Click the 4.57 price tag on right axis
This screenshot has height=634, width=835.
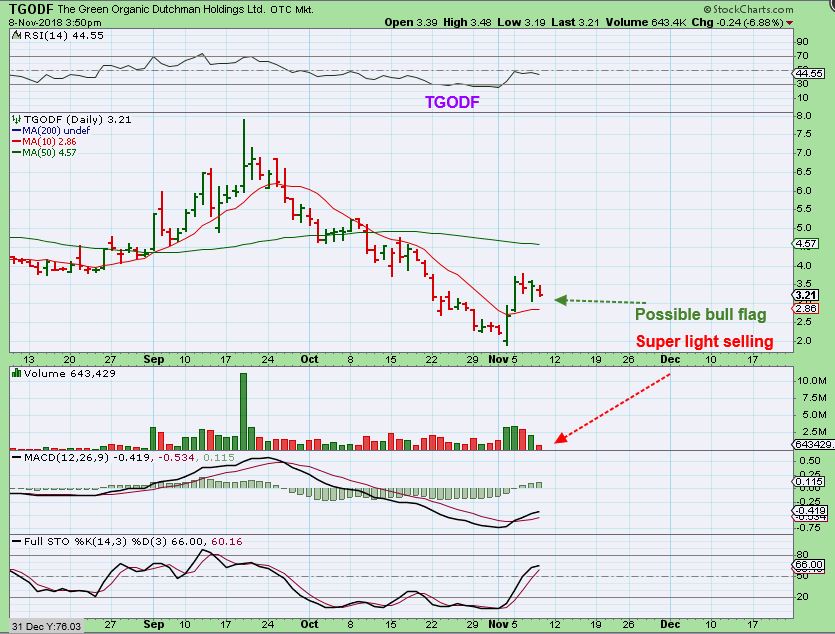tap(805, 244)
